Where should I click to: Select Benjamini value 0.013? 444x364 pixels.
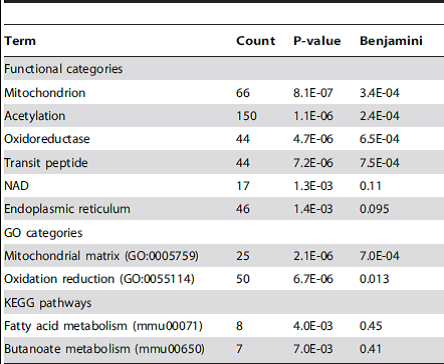[x=374, y=279]
